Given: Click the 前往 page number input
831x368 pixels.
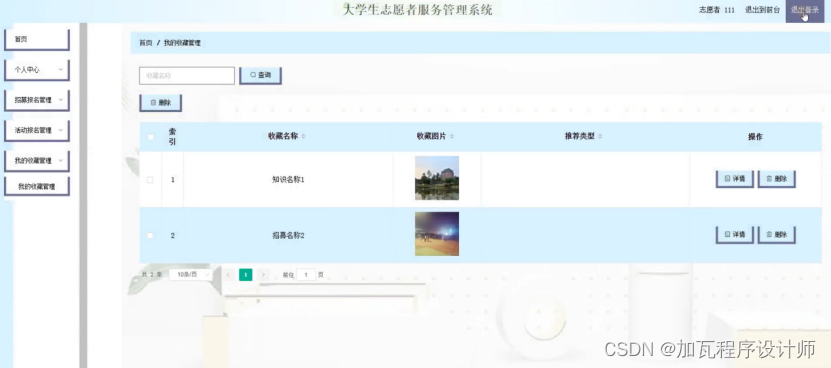Looking at the screenshot, I should [x=306, y=275].
